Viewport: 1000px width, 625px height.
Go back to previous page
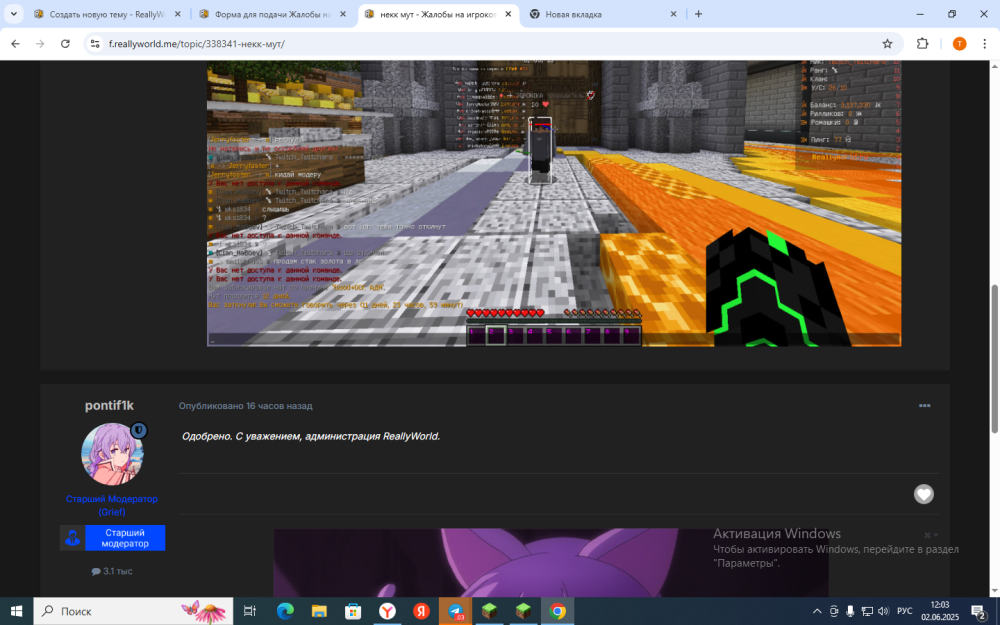pyautogui.click(x=15, y=43)
